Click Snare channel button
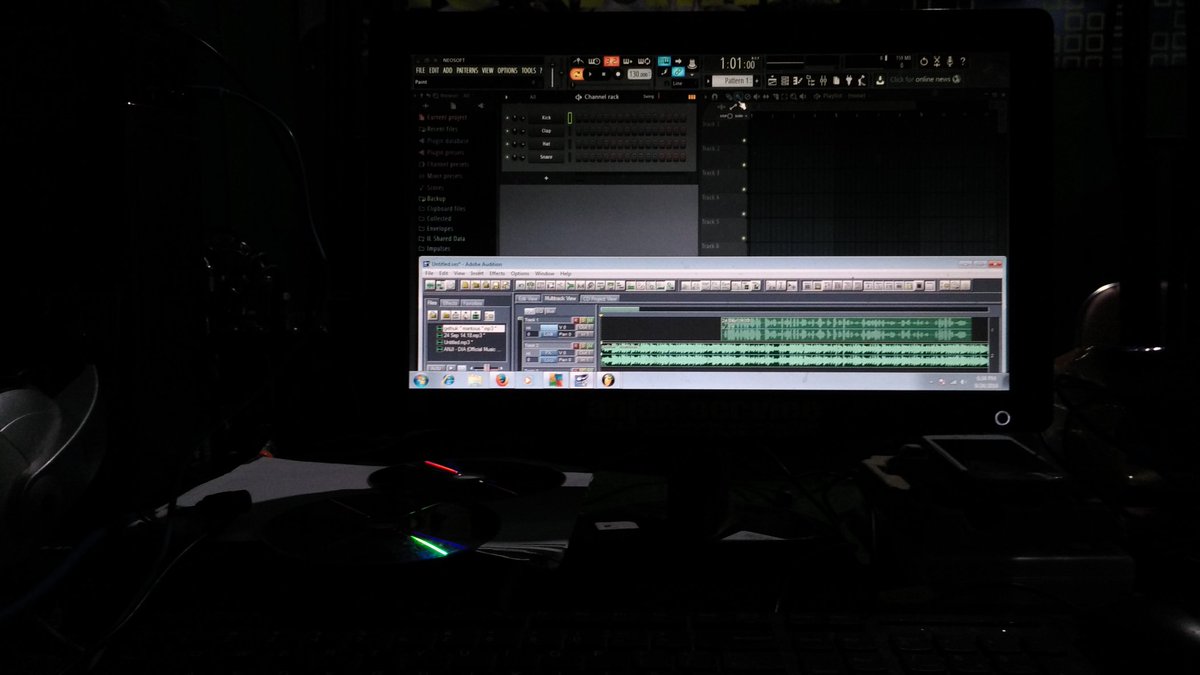Viewport: 1200px width, 675px height. [546, 157]
